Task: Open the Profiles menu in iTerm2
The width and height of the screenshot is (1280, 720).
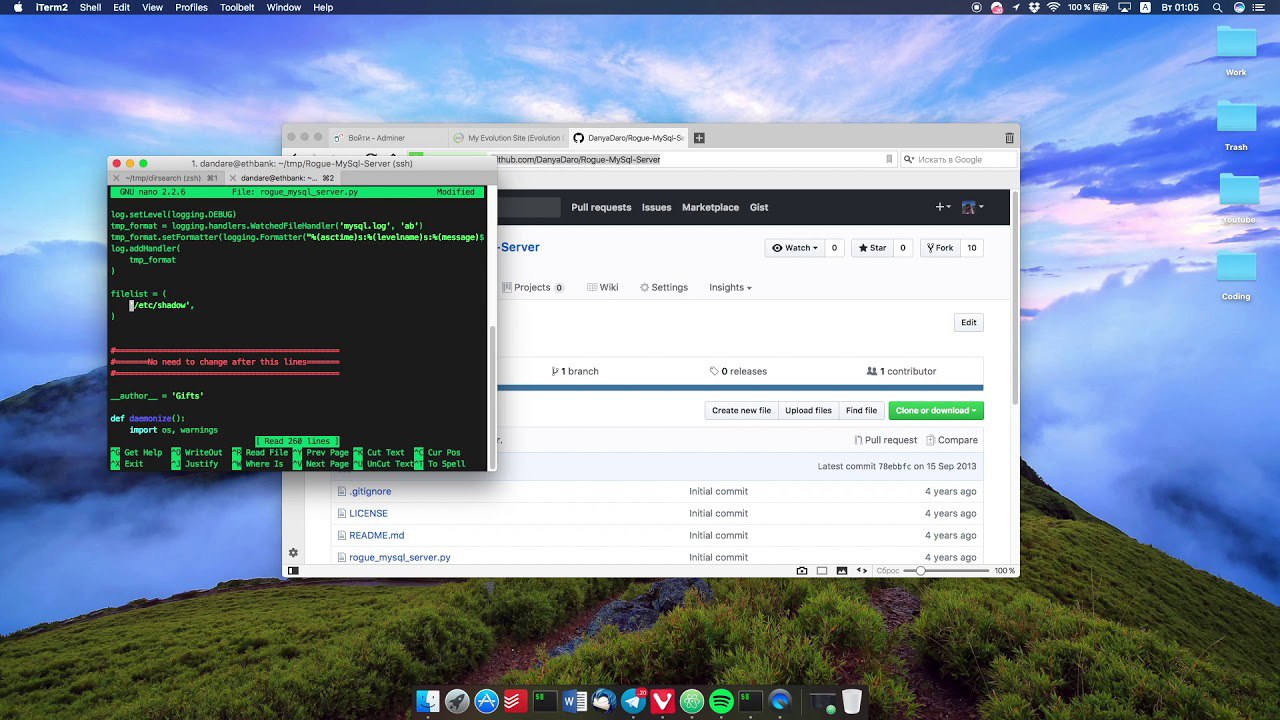Action: coord(191,7)
